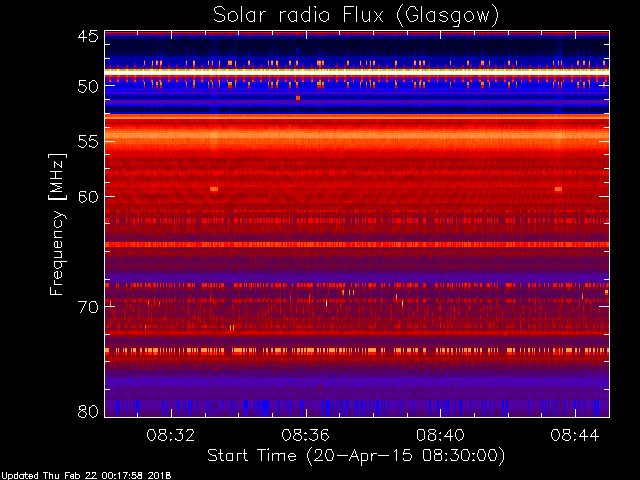This screenshot has width=640, height=480.
Task: Click the "Updated Thu Feb 22 00:17:58 2018" timestamp
Action: click(86, 476)
